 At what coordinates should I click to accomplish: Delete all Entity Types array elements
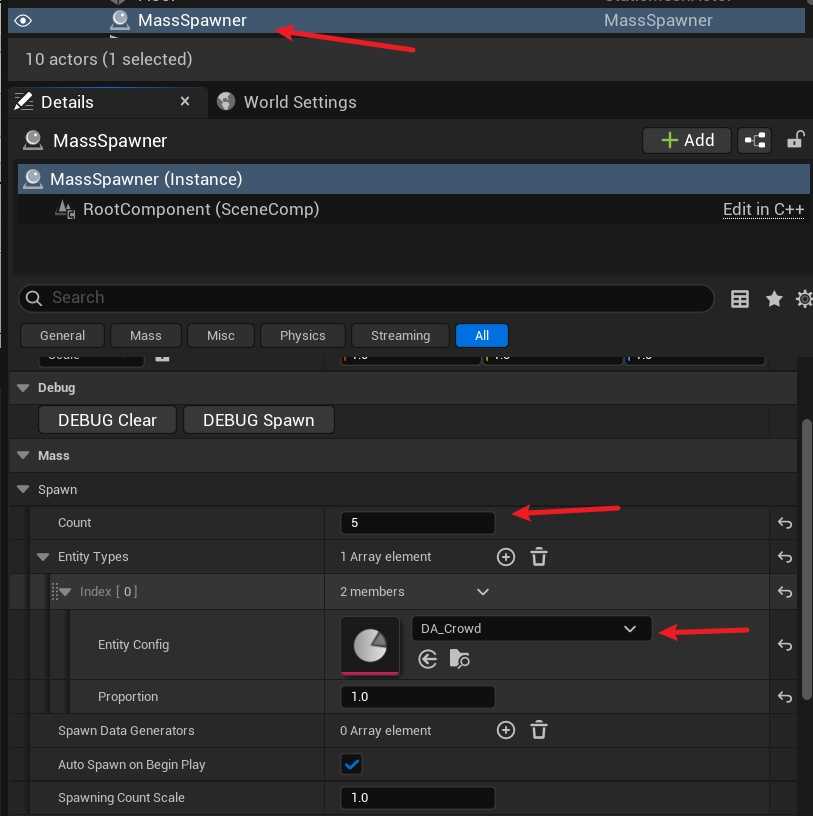click(538, 557)
